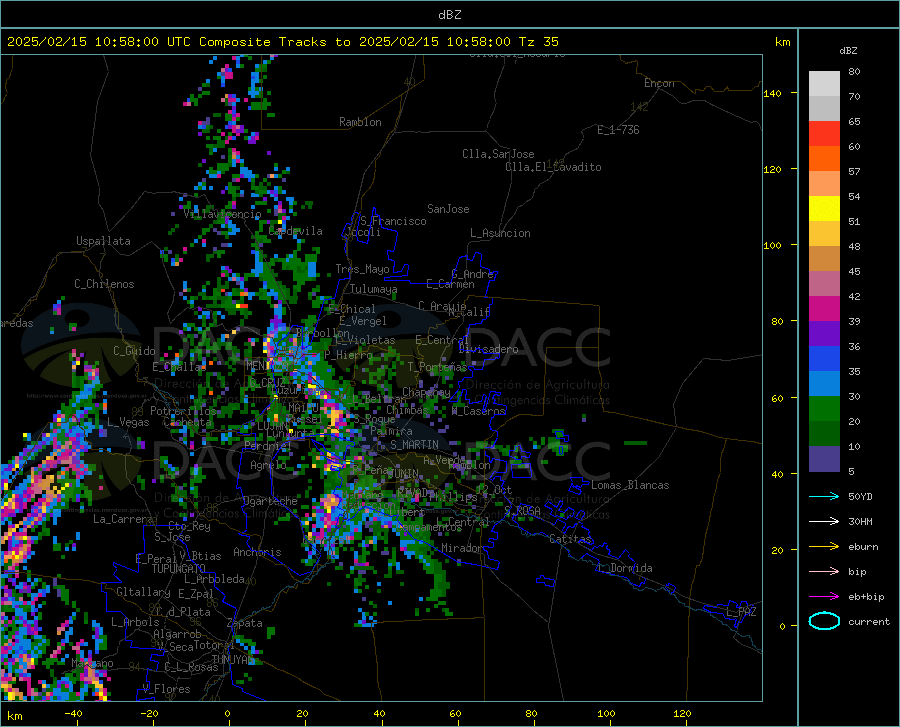Image resolution: width=900 pixels, height=727 pixels.
Task: Select the green 20-30 dBZ swatch
Action: (824, 409)
